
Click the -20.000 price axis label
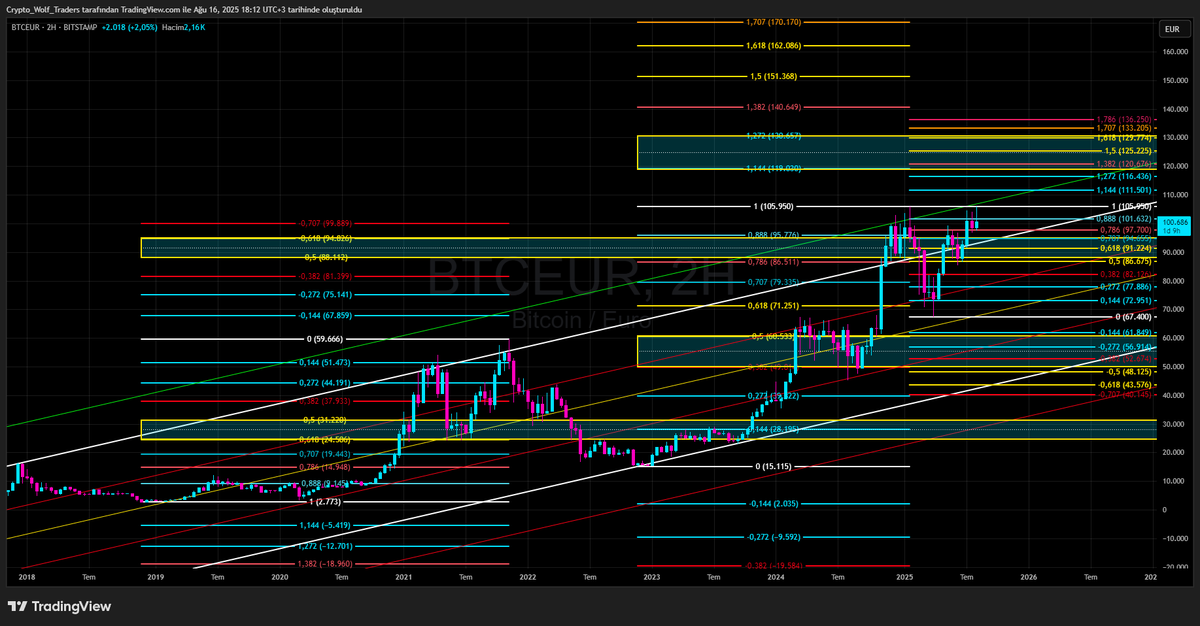[1173, 567]
